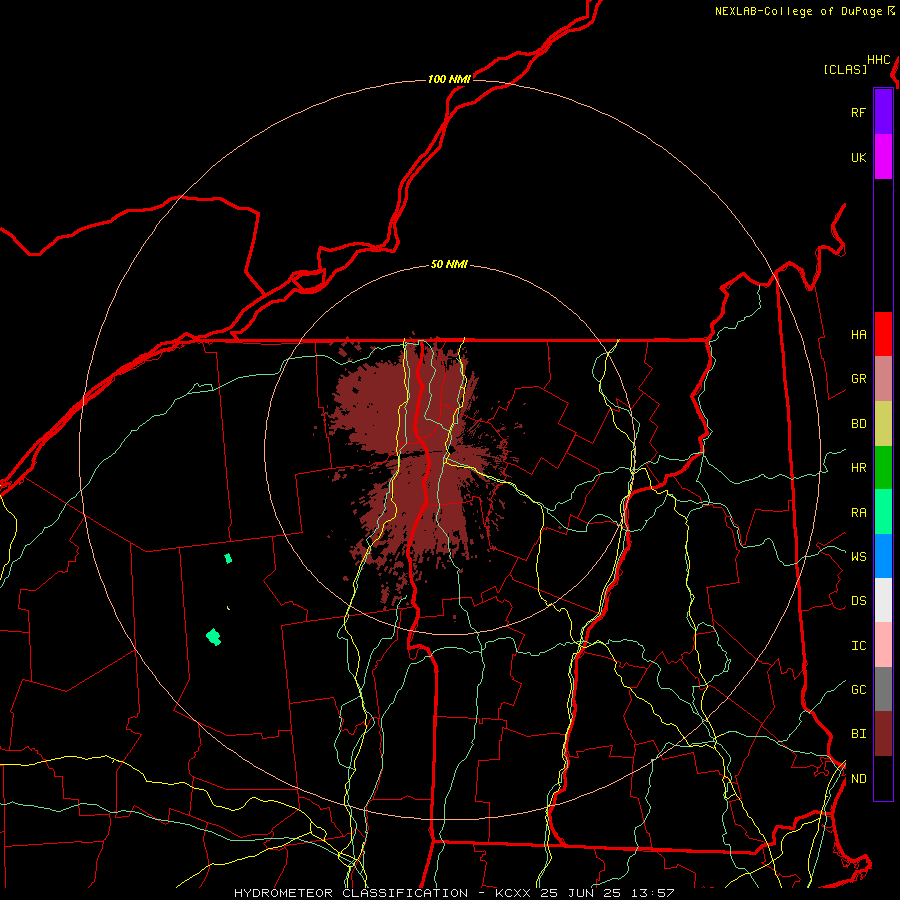The height and width of the screenshot is (900, 900).
Task: Select the GR pink legend swatch
Action: pos(883,379)
